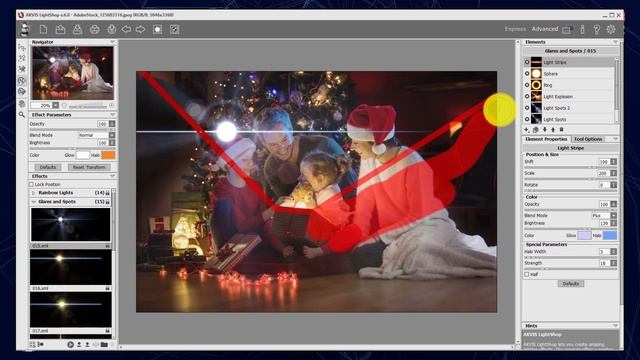Click the Navigator zoom percentage field

coord(42,105)
